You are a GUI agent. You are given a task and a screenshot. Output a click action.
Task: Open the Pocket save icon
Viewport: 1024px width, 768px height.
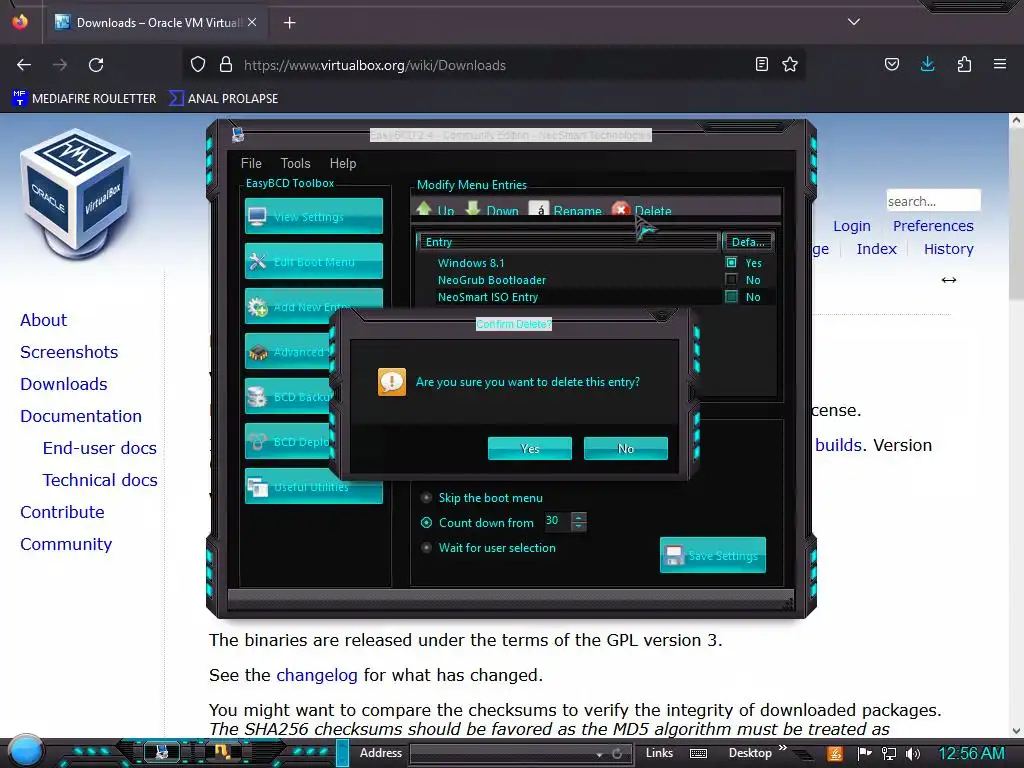891,65
